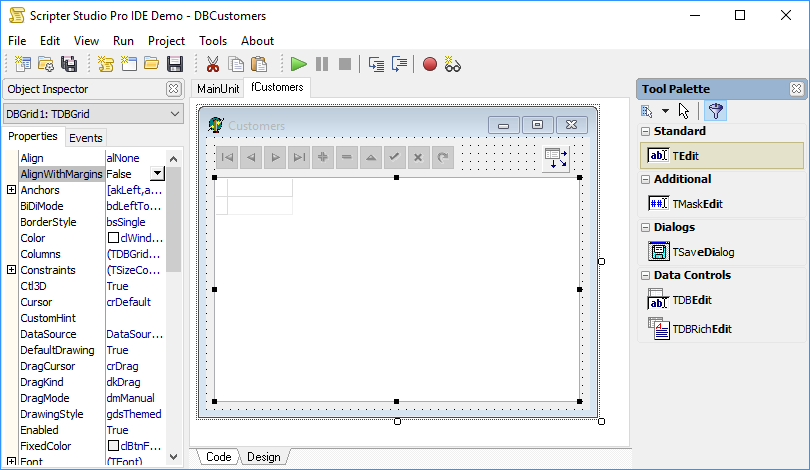This screenshot has height=470, width=810.
Task: Collapse the Data Controls palette category
Action: pos(645,276)
